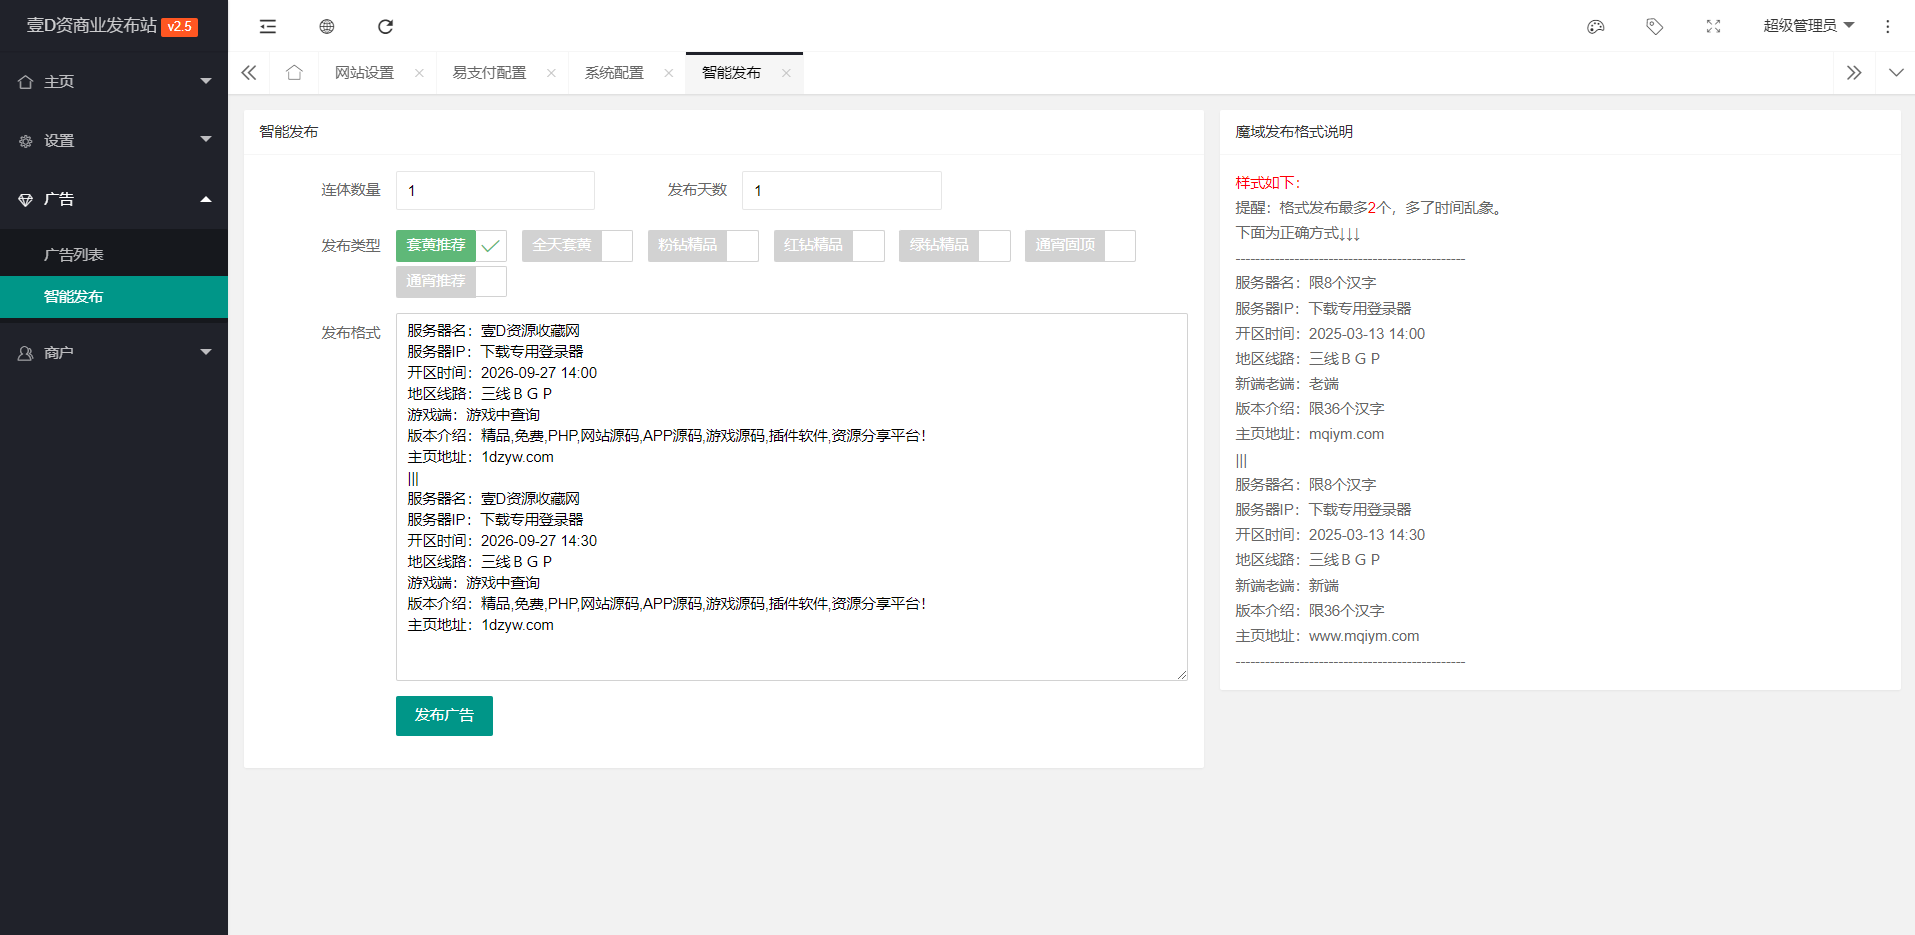Image resolution: width=1915 pixels, height=935 pixels.
Task: Check the 通宵推荐 publish type
Action: click(x=451, y=282)
